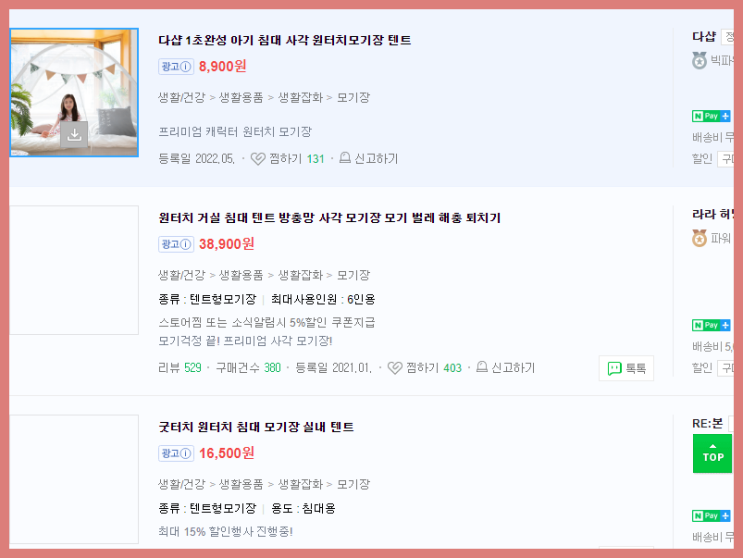Select 생활용품 category in second listing breadcrumb

click(241, 275)
